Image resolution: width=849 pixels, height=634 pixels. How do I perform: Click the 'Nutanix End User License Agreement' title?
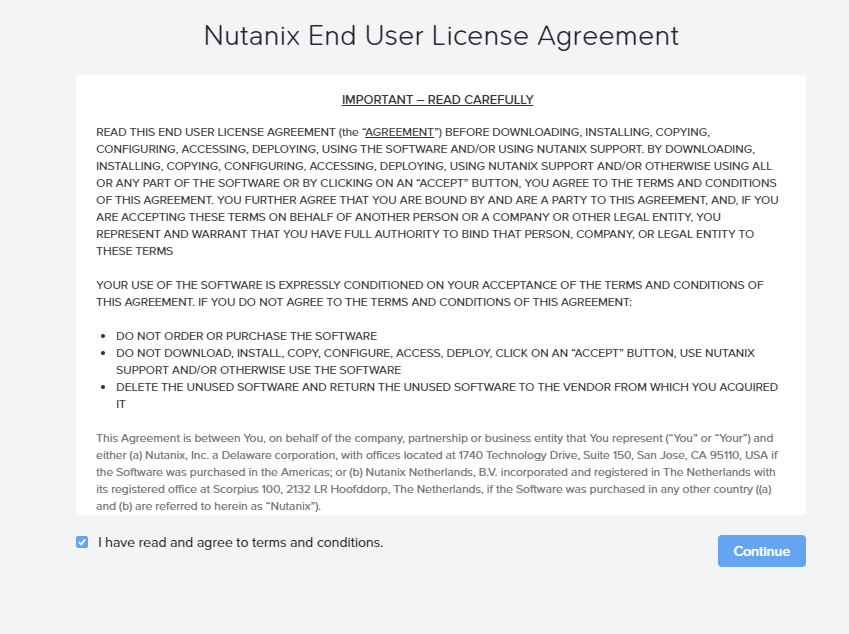point(441,36)
